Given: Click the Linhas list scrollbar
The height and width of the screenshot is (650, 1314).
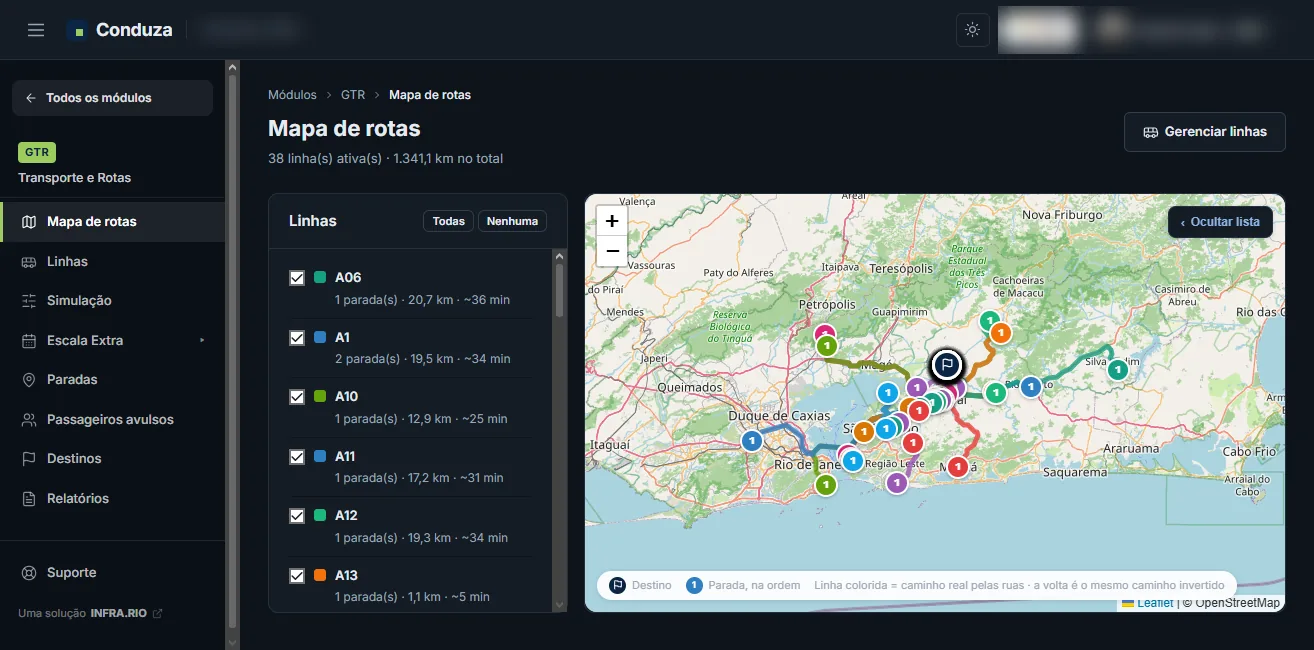Looking at the screenshot, I should (x=559, y=290).
